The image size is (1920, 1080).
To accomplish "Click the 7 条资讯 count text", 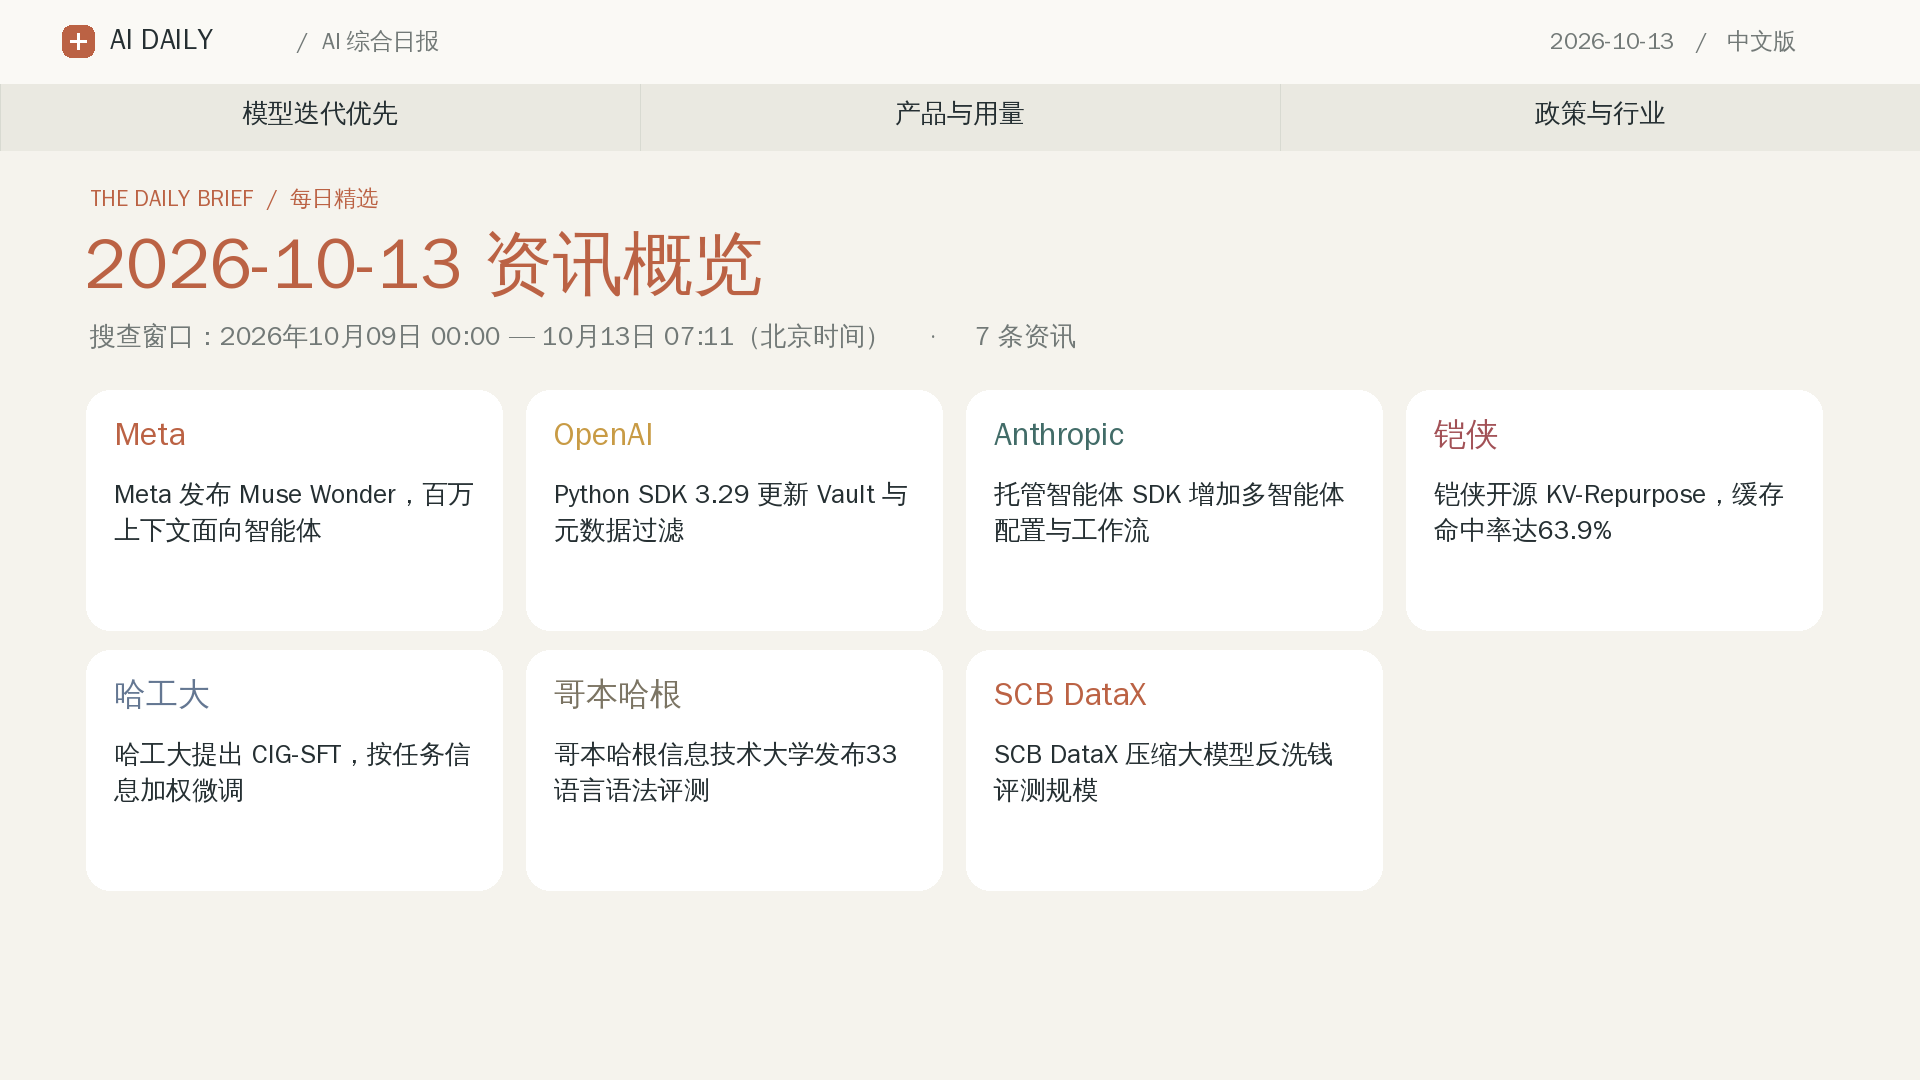I will coord(1025,336).
